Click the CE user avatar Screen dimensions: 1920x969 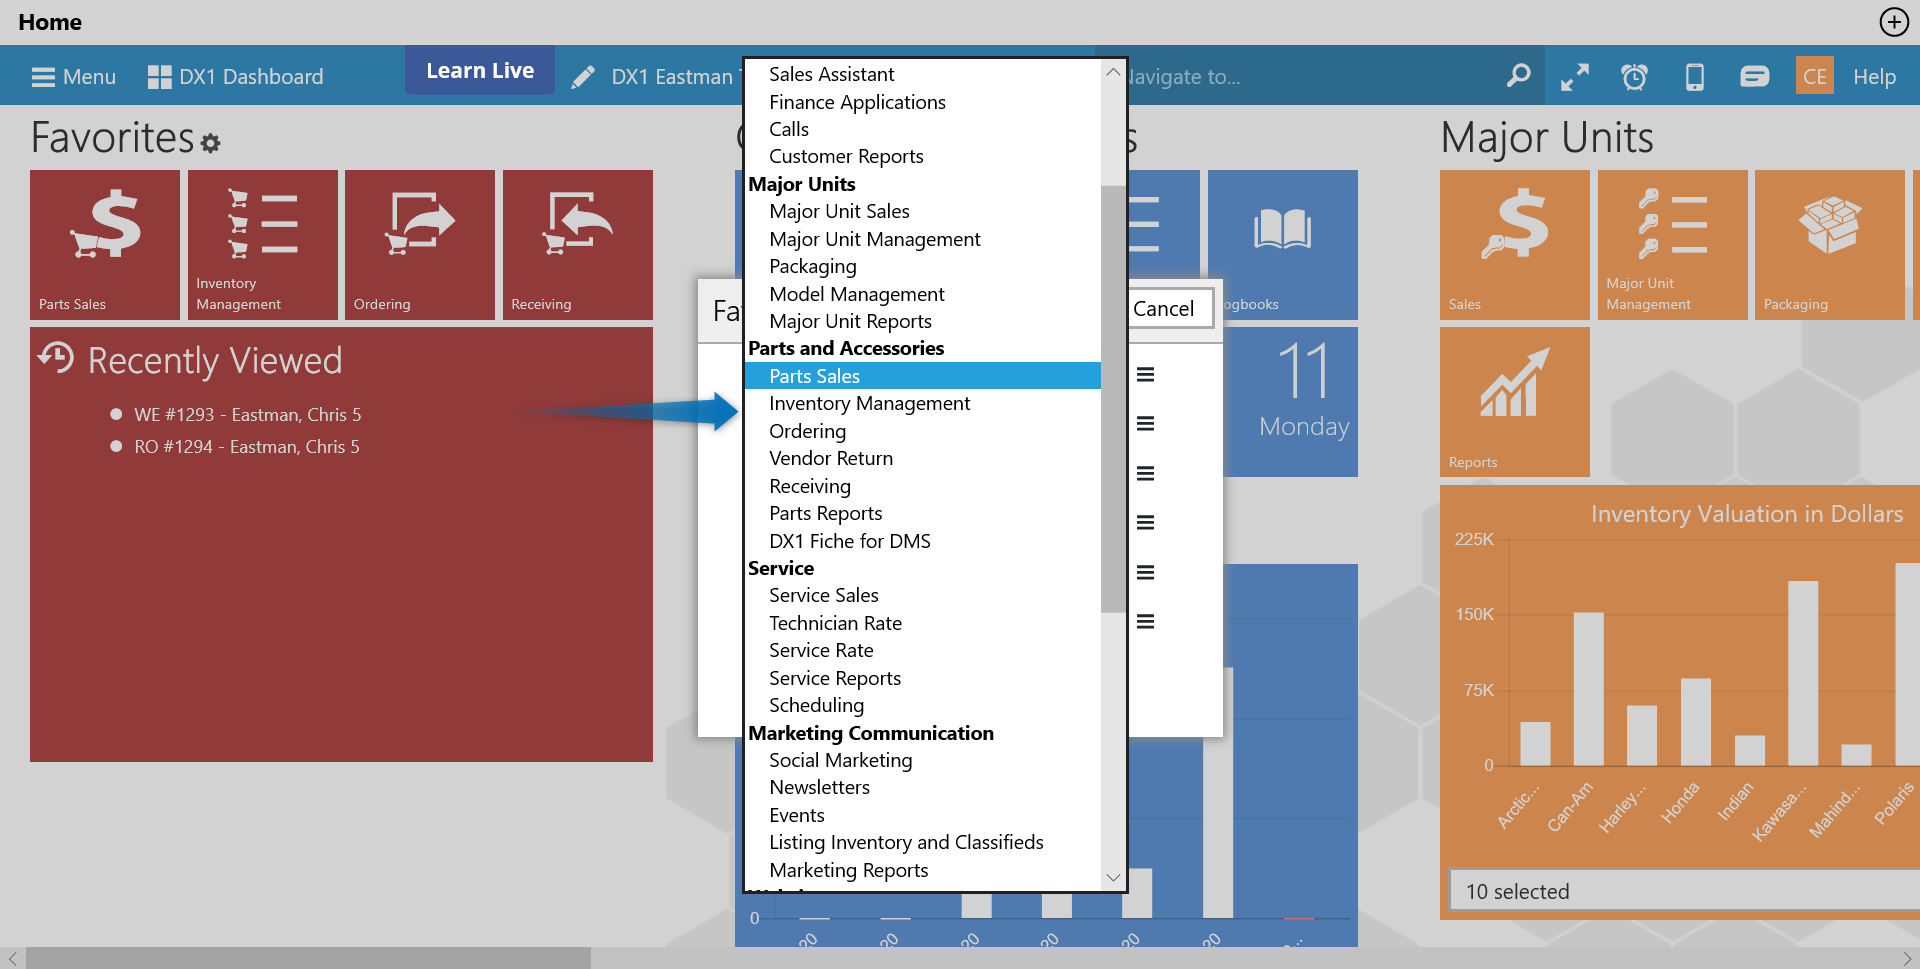coord(1815,76)
